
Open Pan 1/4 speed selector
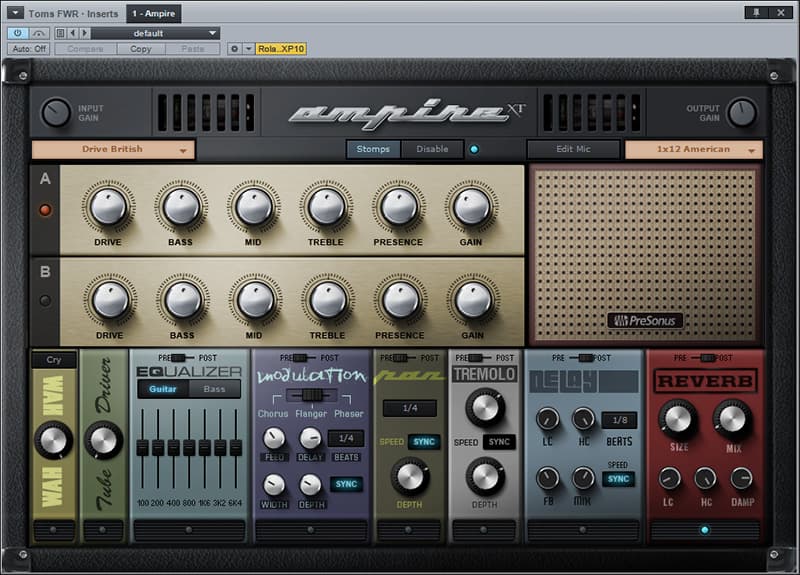410,408
